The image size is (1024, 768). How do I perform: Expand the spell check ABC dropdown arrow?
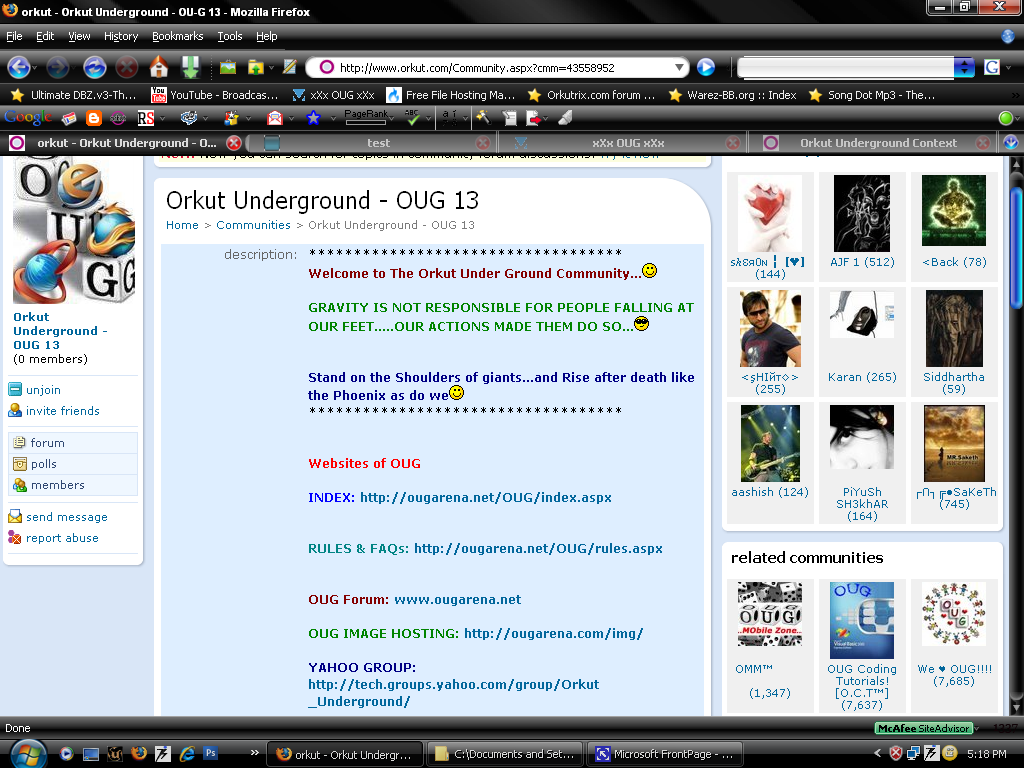[428, 119]
